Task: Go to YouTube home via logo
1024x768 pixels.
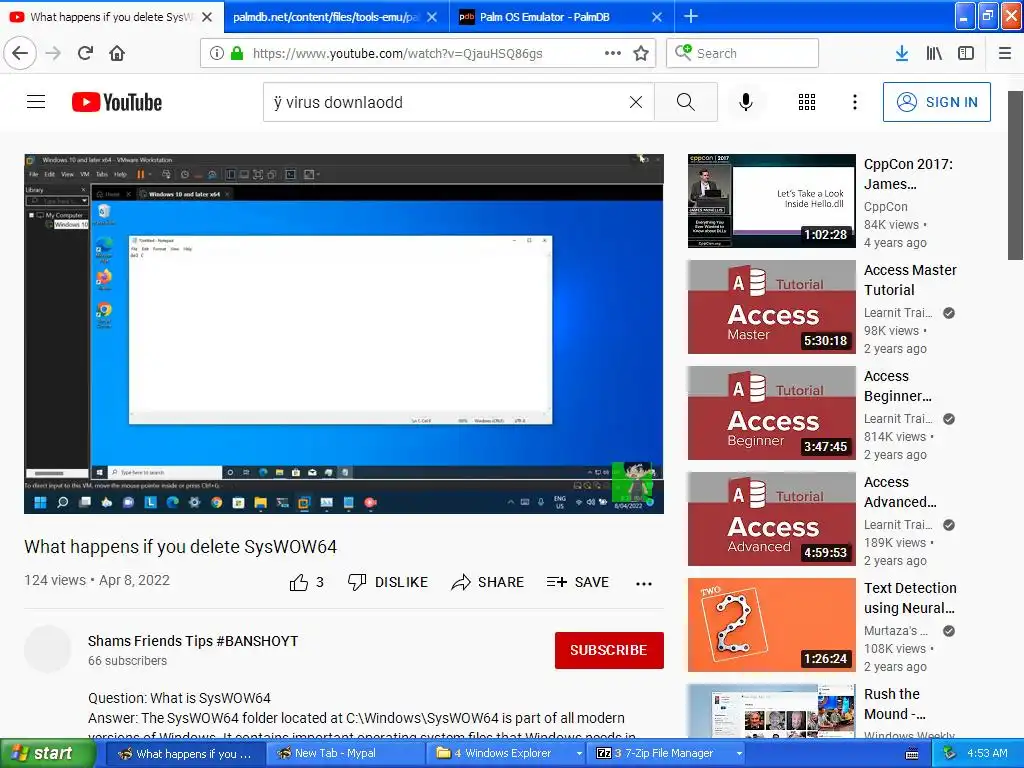Action: point(117,102)
